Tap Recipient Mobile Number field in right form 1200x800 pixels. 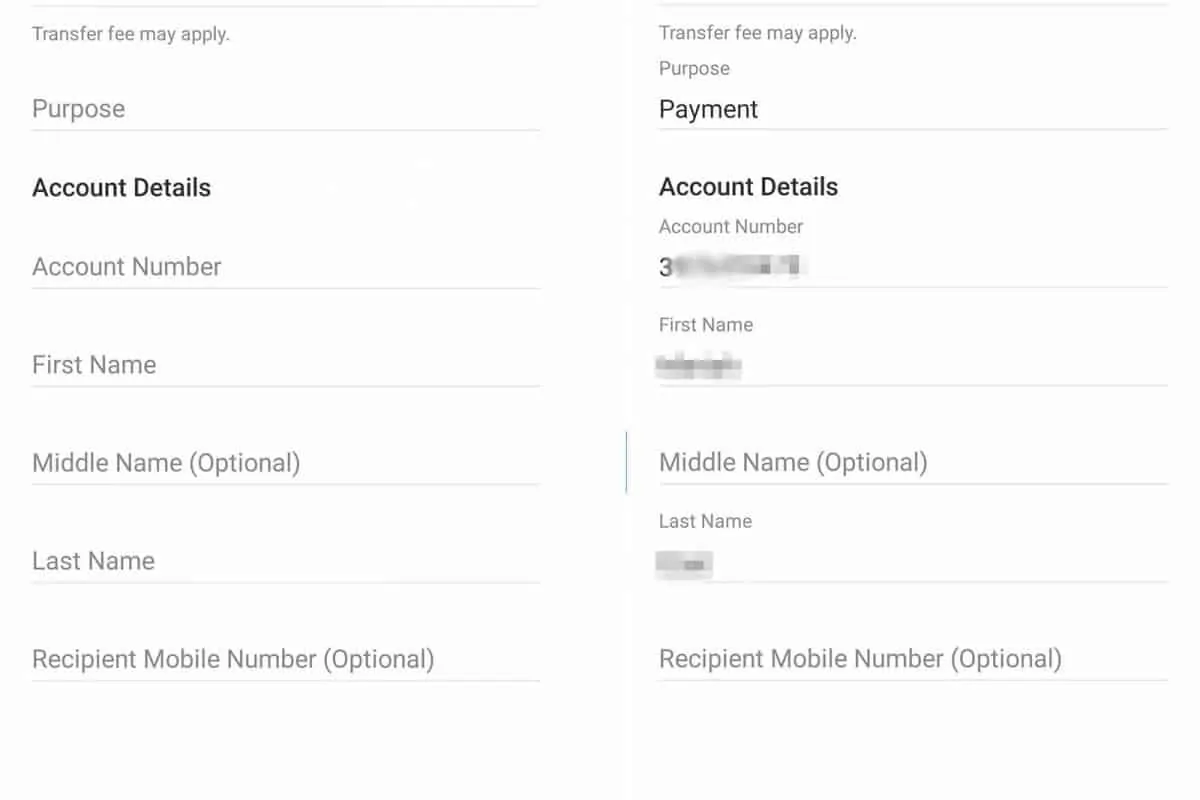912,660
